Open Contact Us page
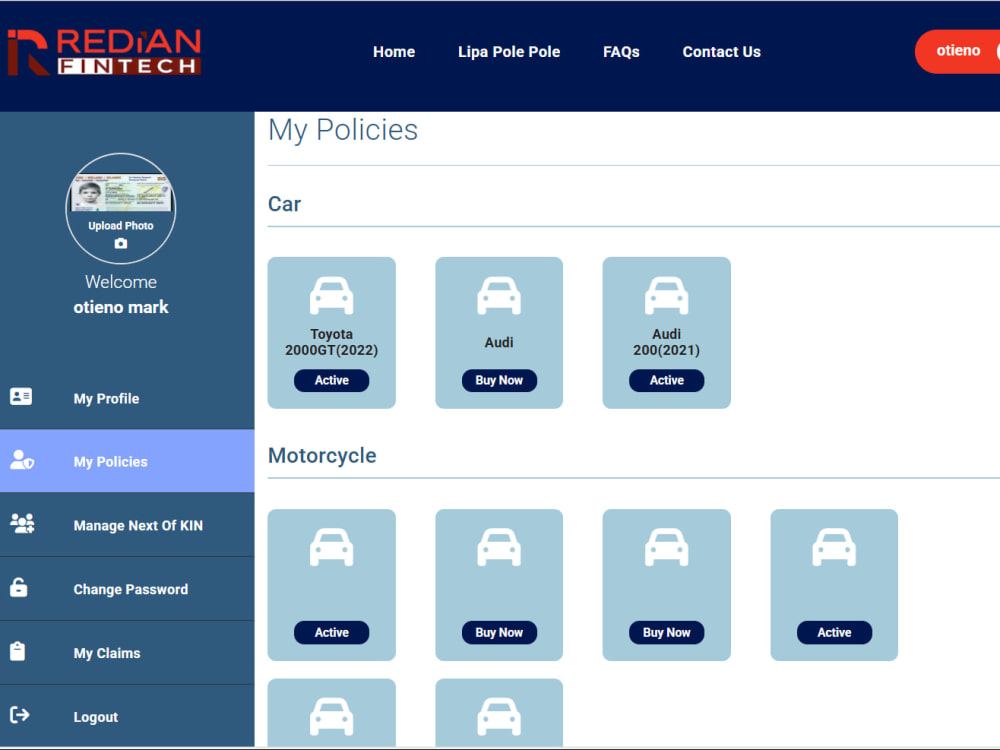1000x750 pixels. 721,52
